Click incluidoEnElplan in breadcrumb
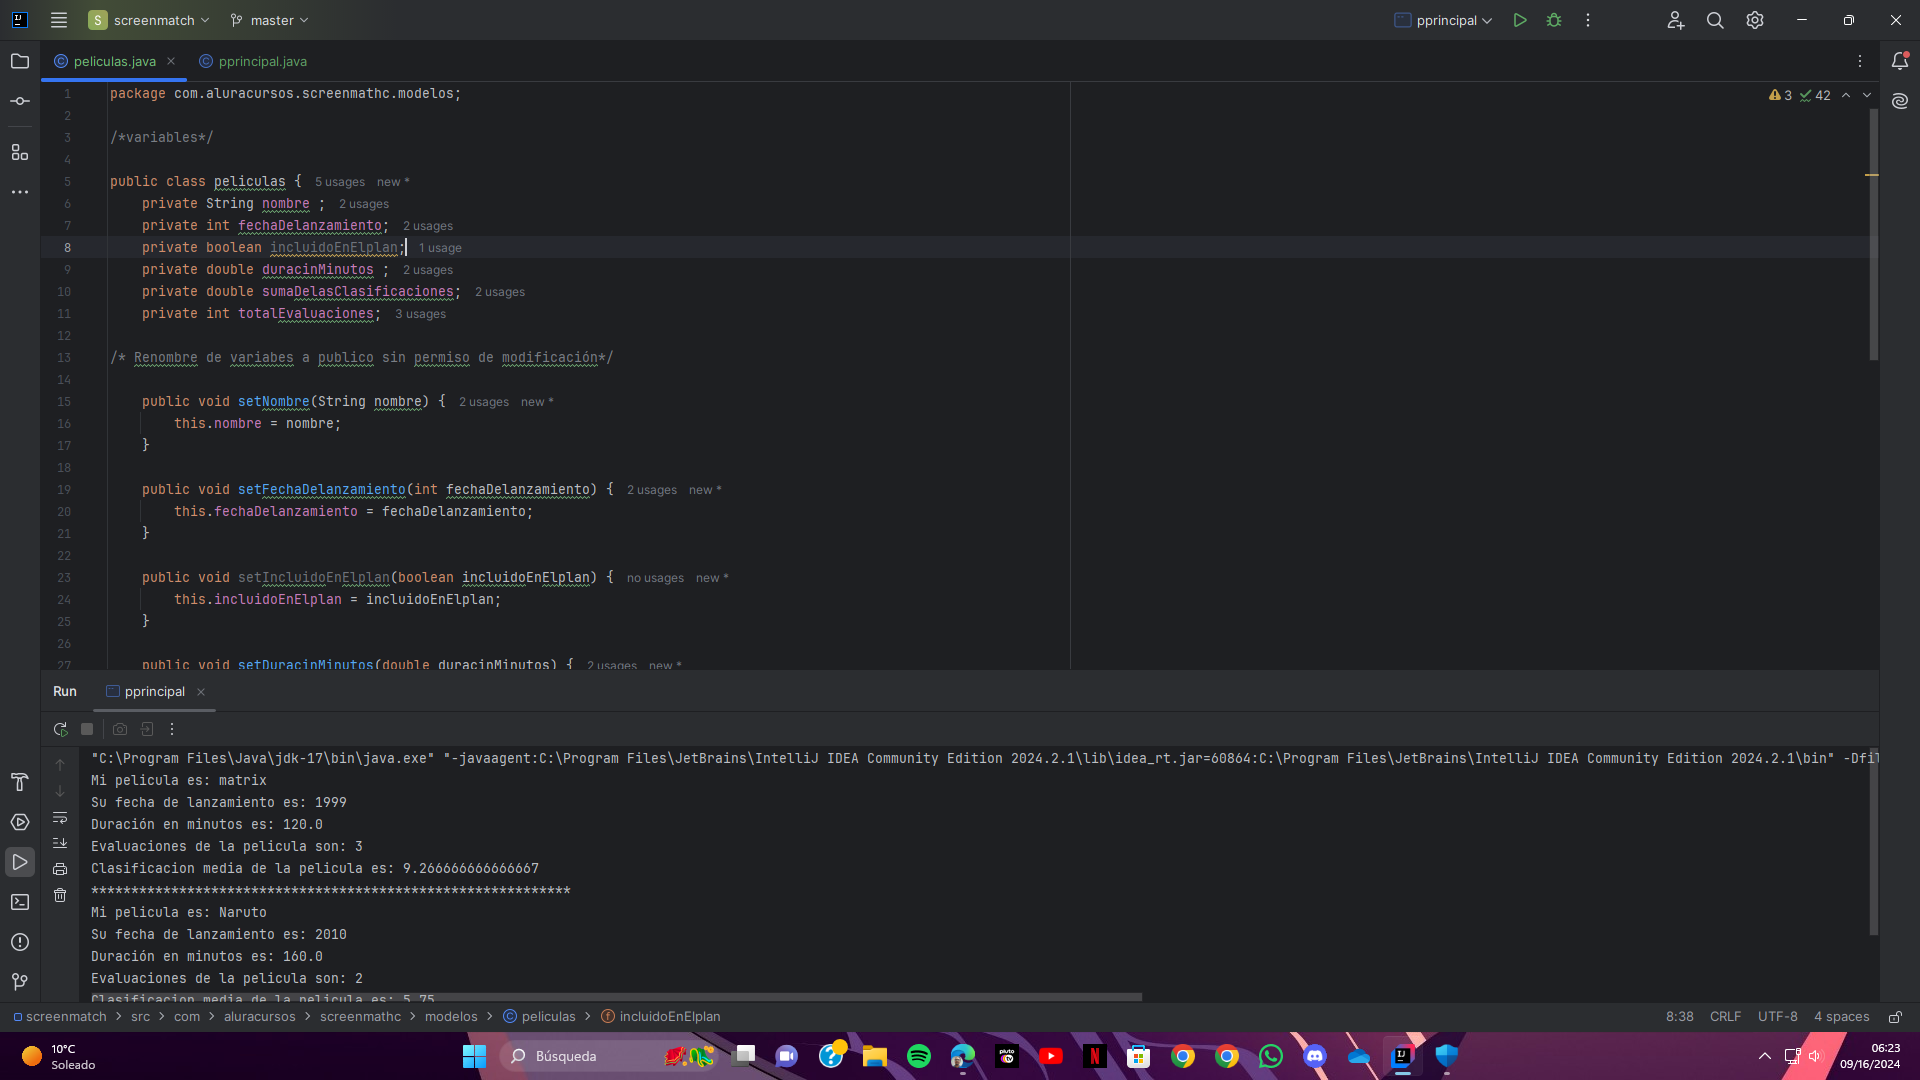 tap(661, 1017)
